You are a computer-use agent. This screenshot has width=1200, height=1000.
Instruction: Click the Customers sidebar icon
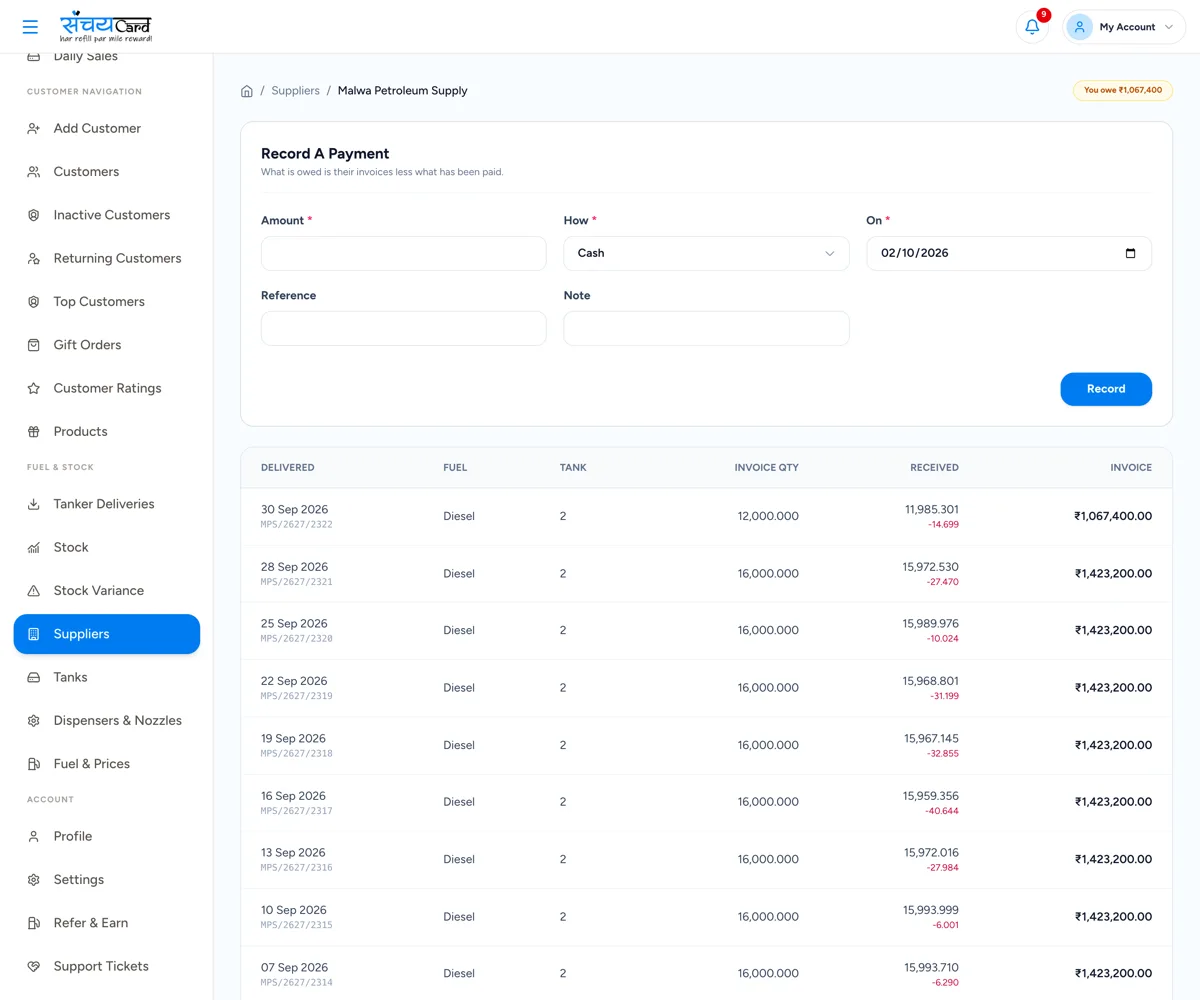[33, 172]
